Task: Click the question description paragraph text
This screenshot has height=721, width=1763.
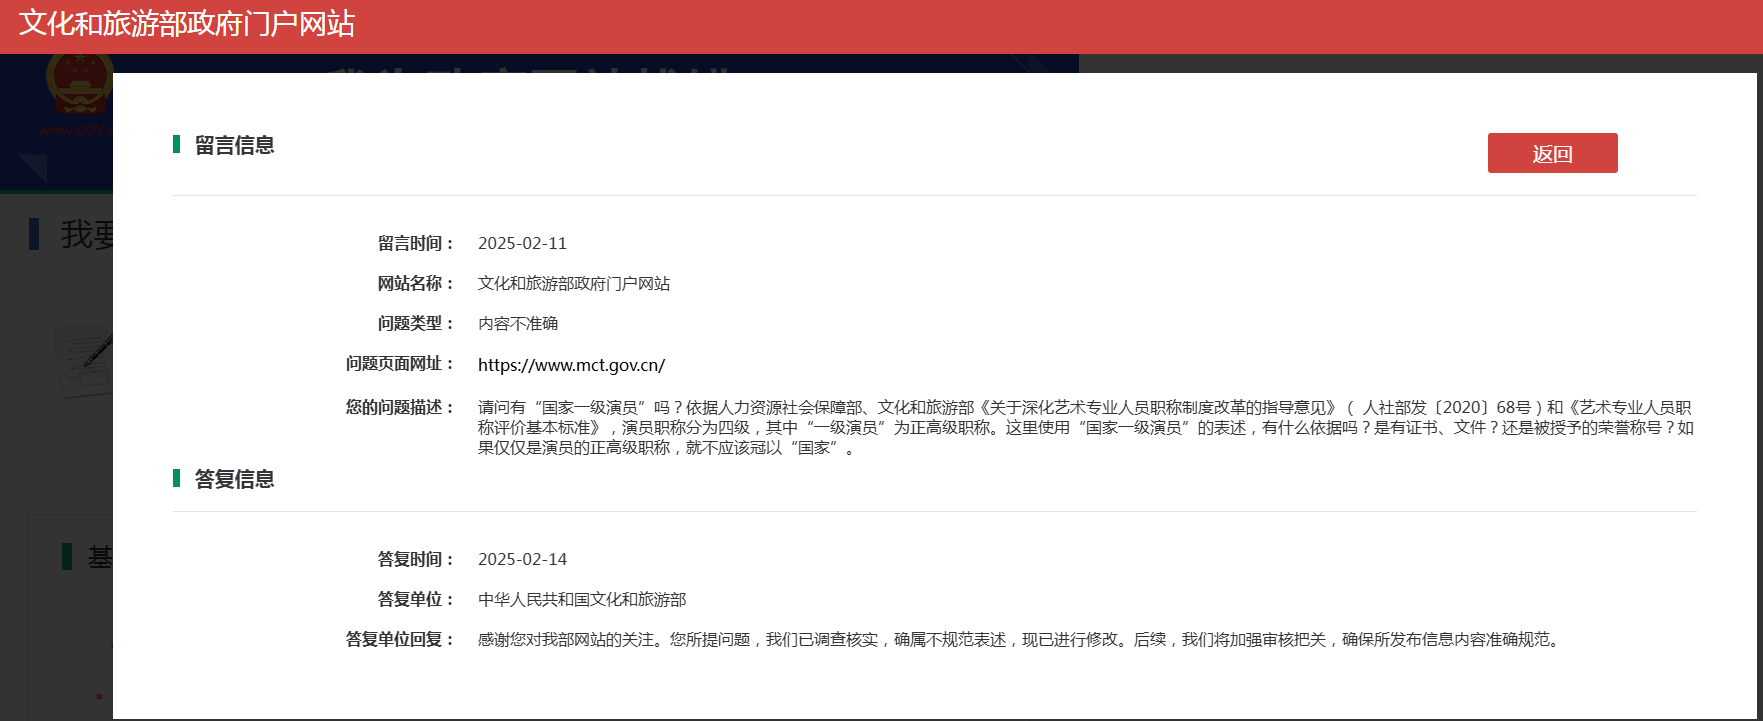Action: pos(1084,428)
